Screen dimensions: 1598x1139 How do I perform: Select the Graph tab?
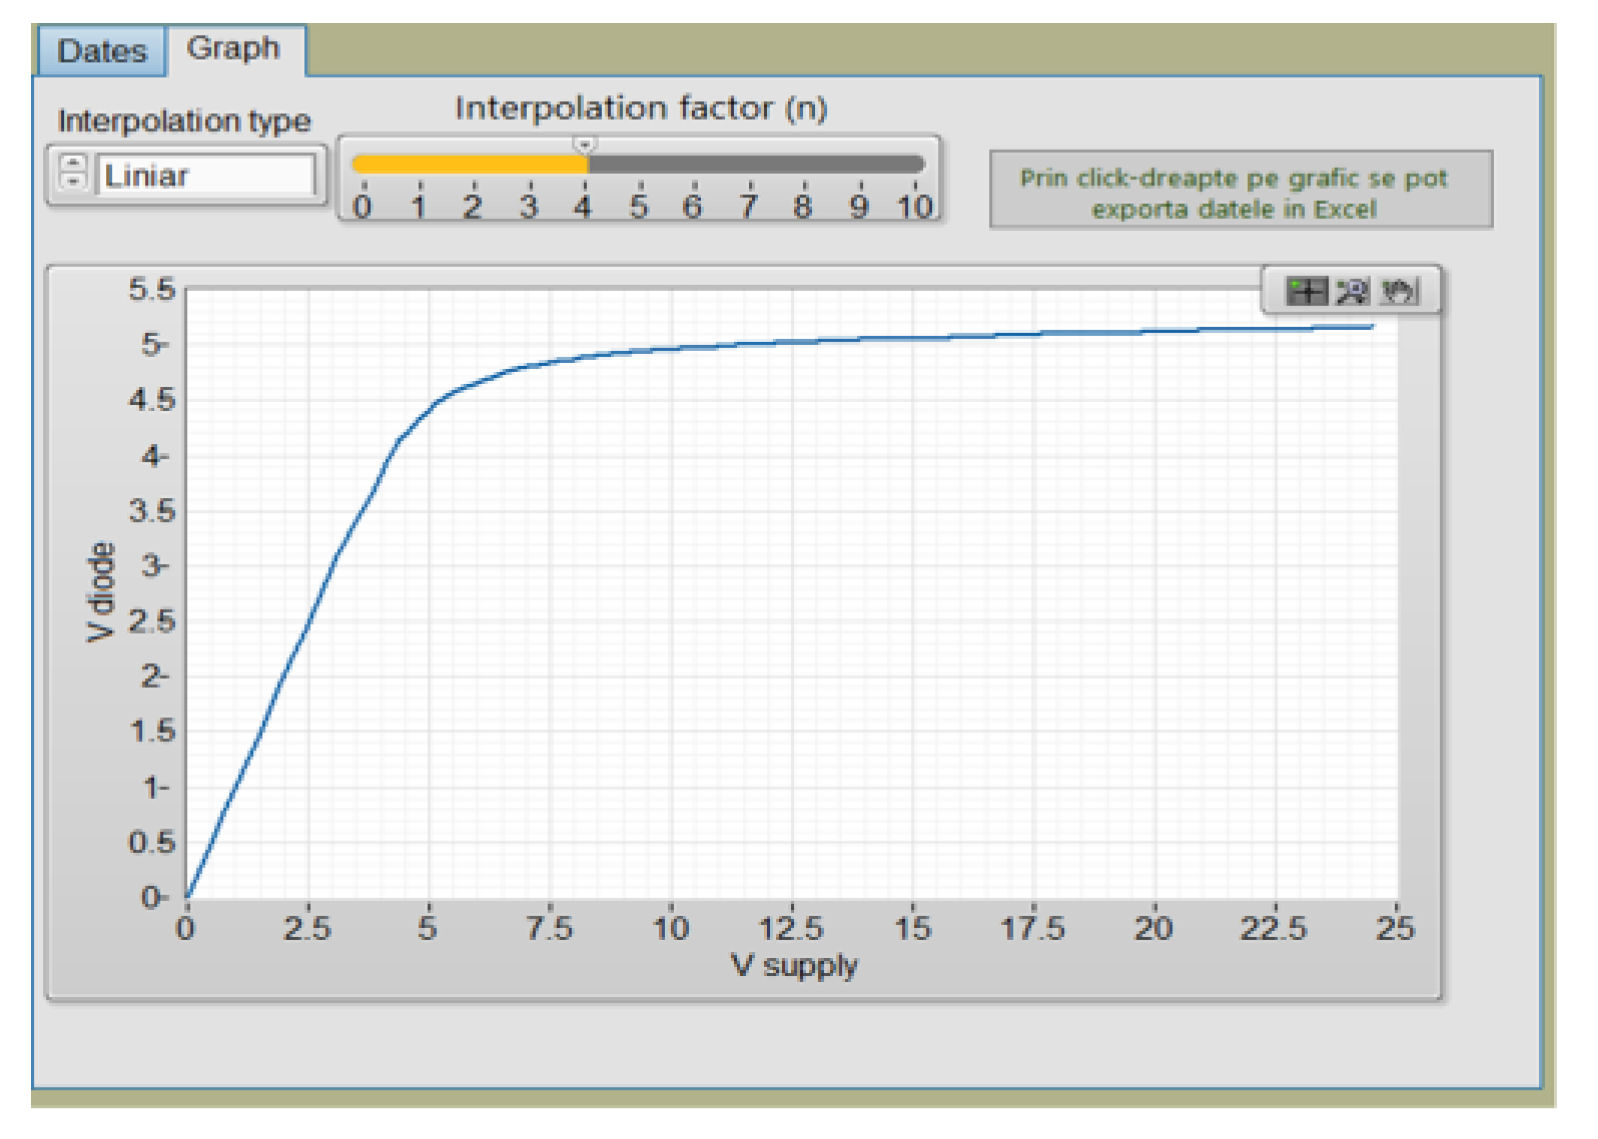[x=234, y=49]
